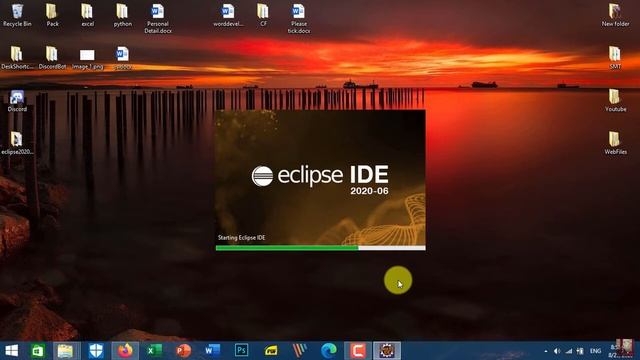Select the CF folder on the desktop
The height and width of the screenshot is (360, 640).
point(263,15)
